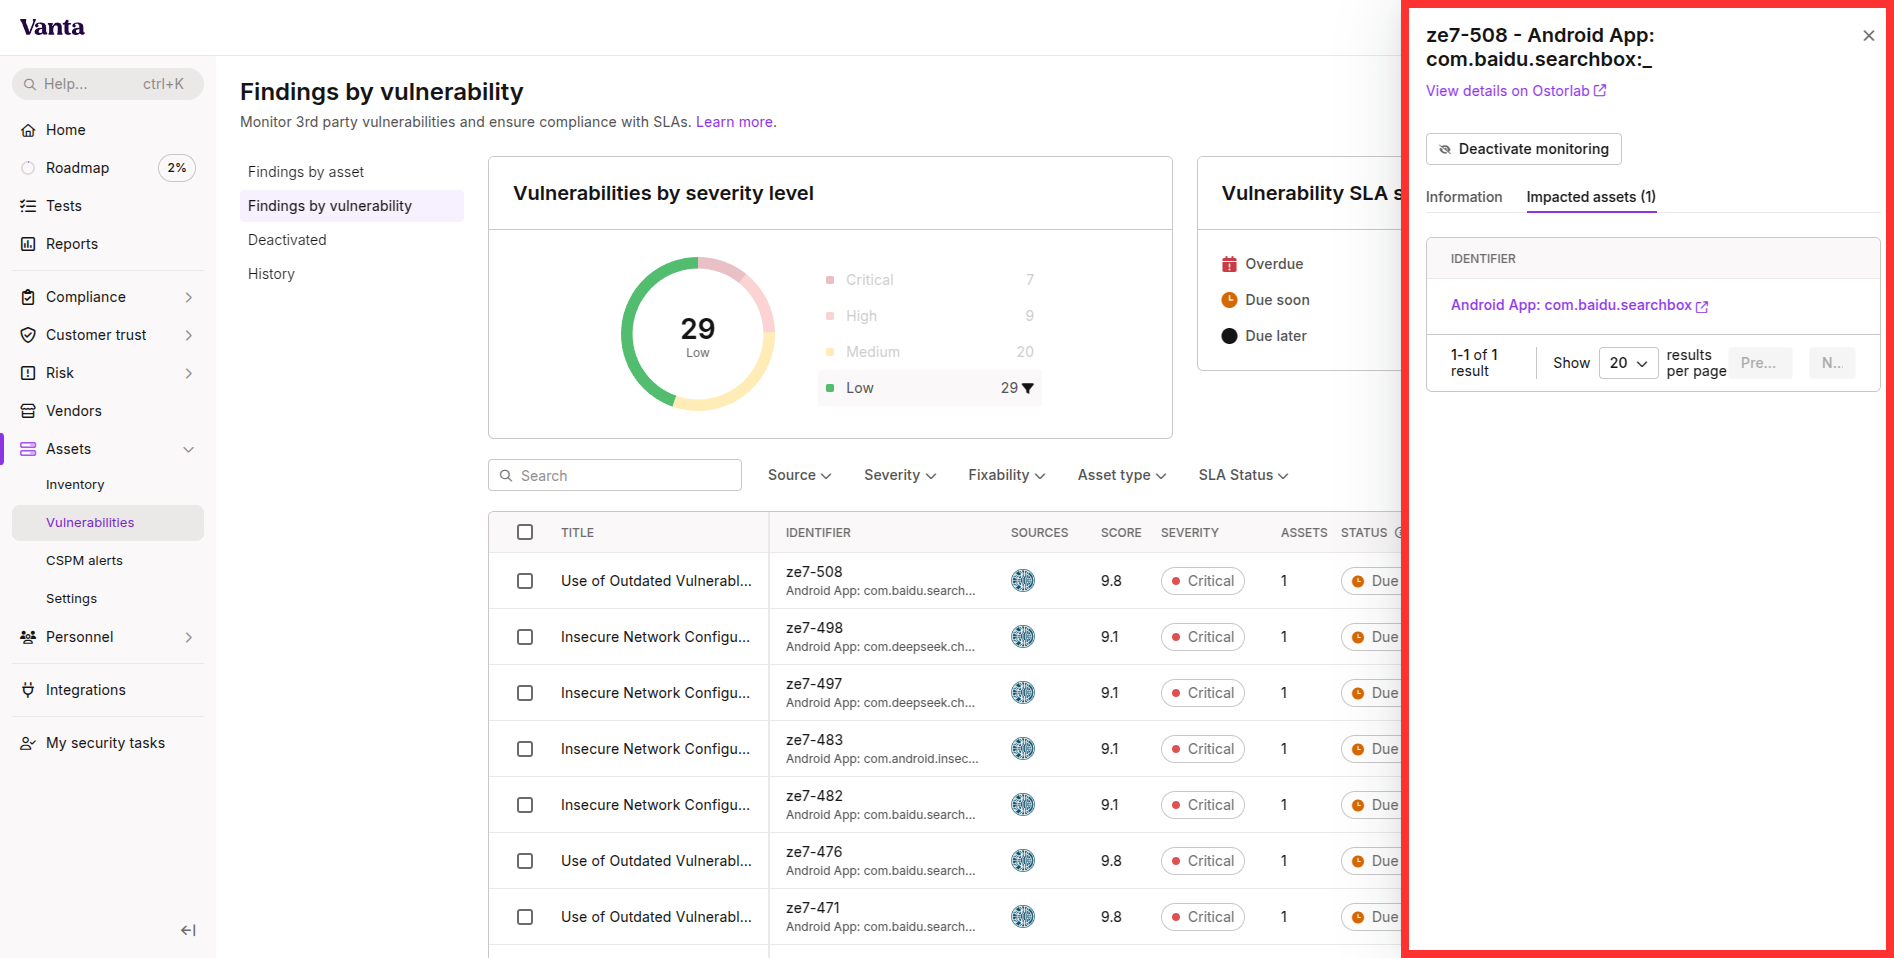Click the Overdue calendar icon

click(x=1229, y=264)
